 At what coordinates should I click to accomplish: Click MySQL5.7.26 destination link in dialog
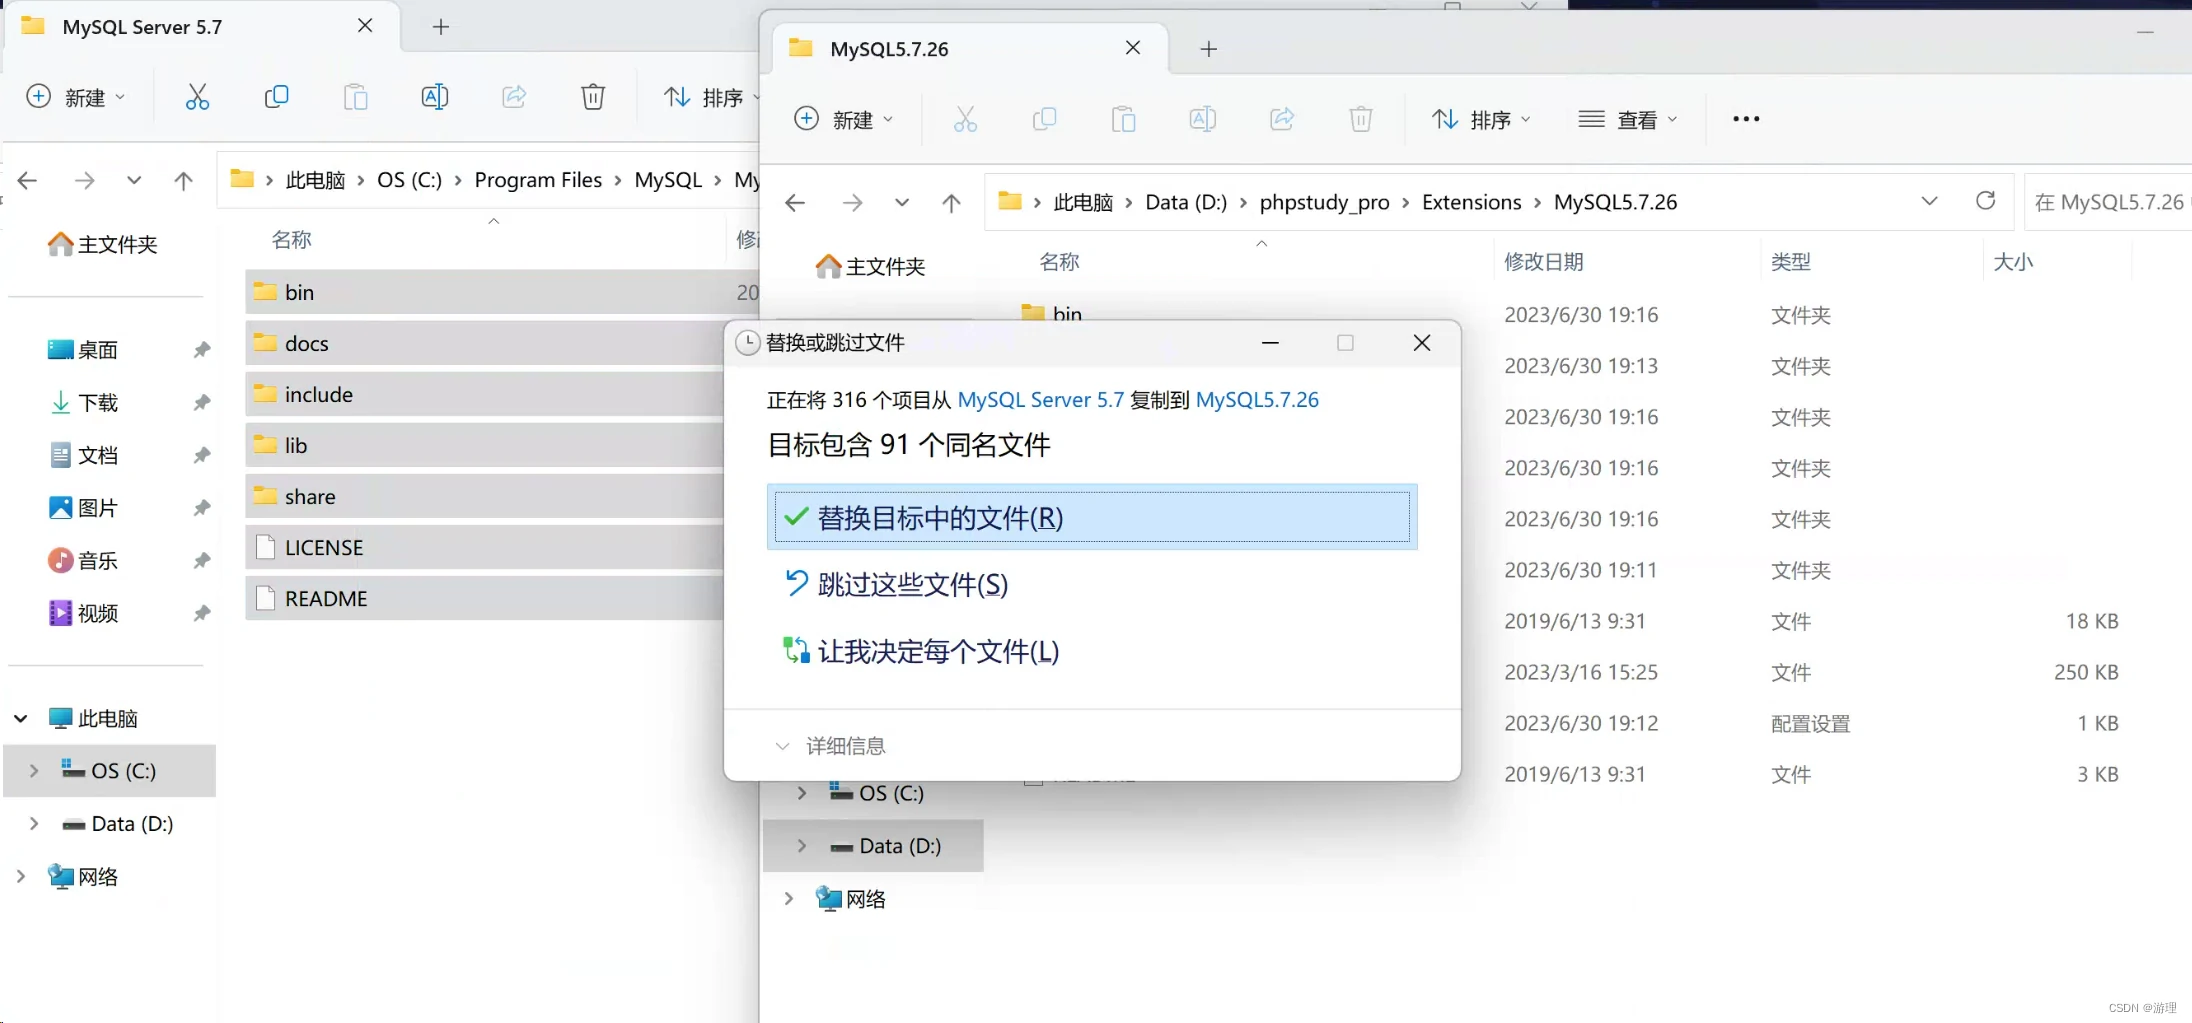(x=1257, y=400)
